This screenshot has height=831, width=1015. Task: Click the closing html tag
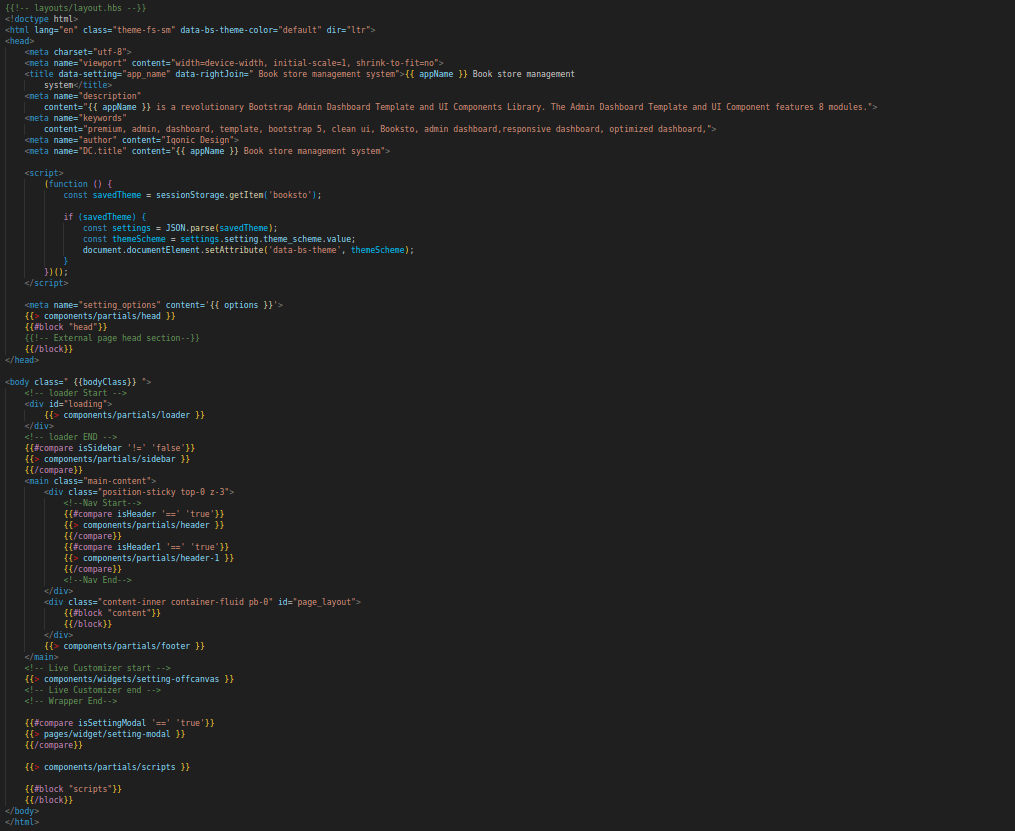22,822
